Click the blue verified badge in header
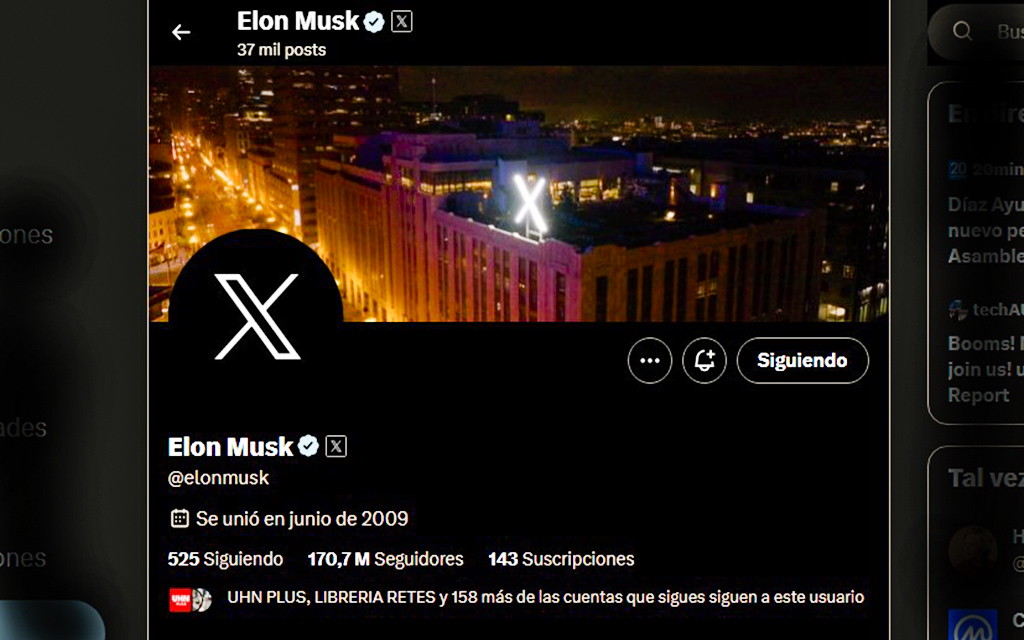1024x640 pixels. pos(374,22)
